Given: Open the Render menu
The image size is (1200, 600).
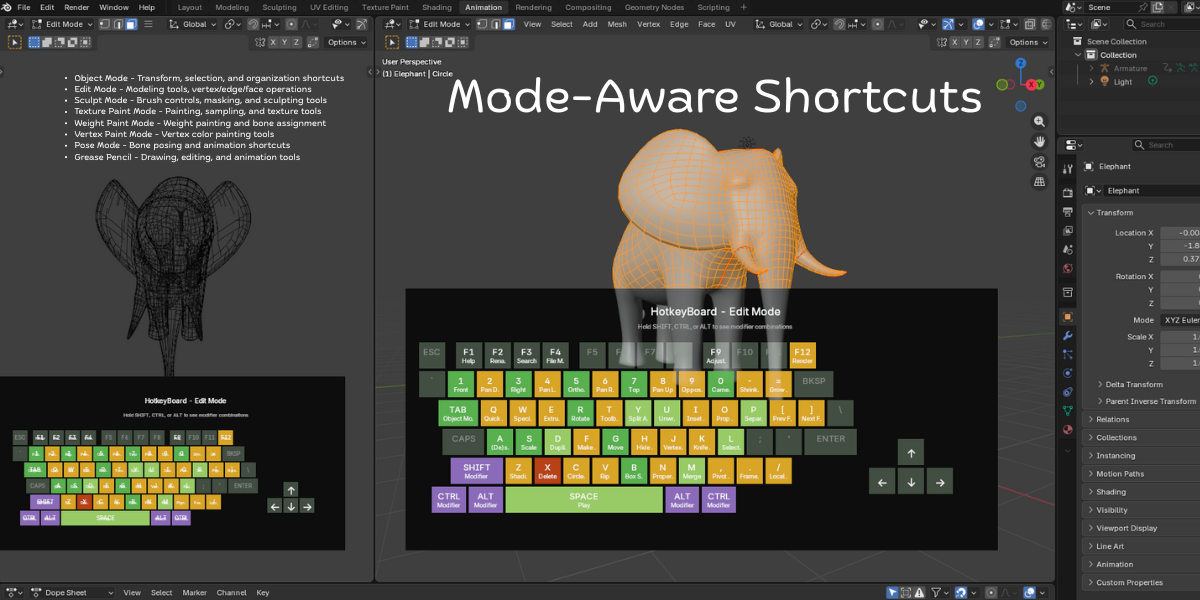Looking at the screenshot, I should tap(77, 7).
